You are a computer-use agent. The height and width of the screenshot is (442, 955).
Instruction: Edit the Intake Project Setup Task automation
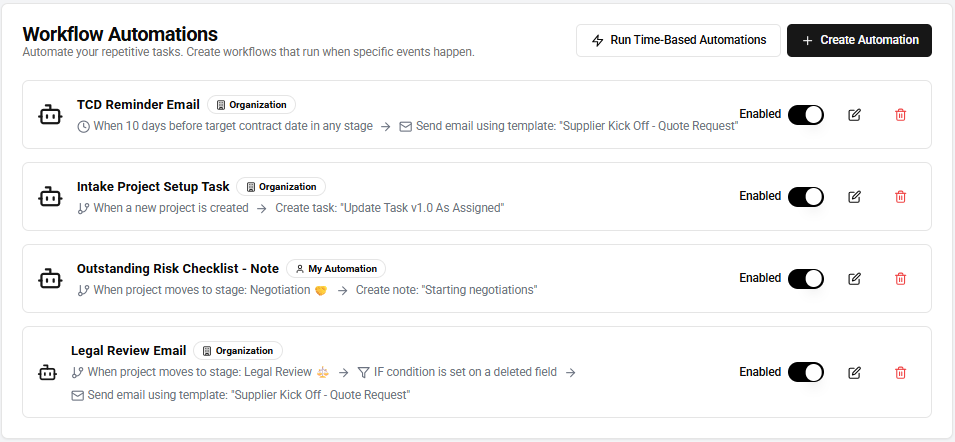coord(854,197)
